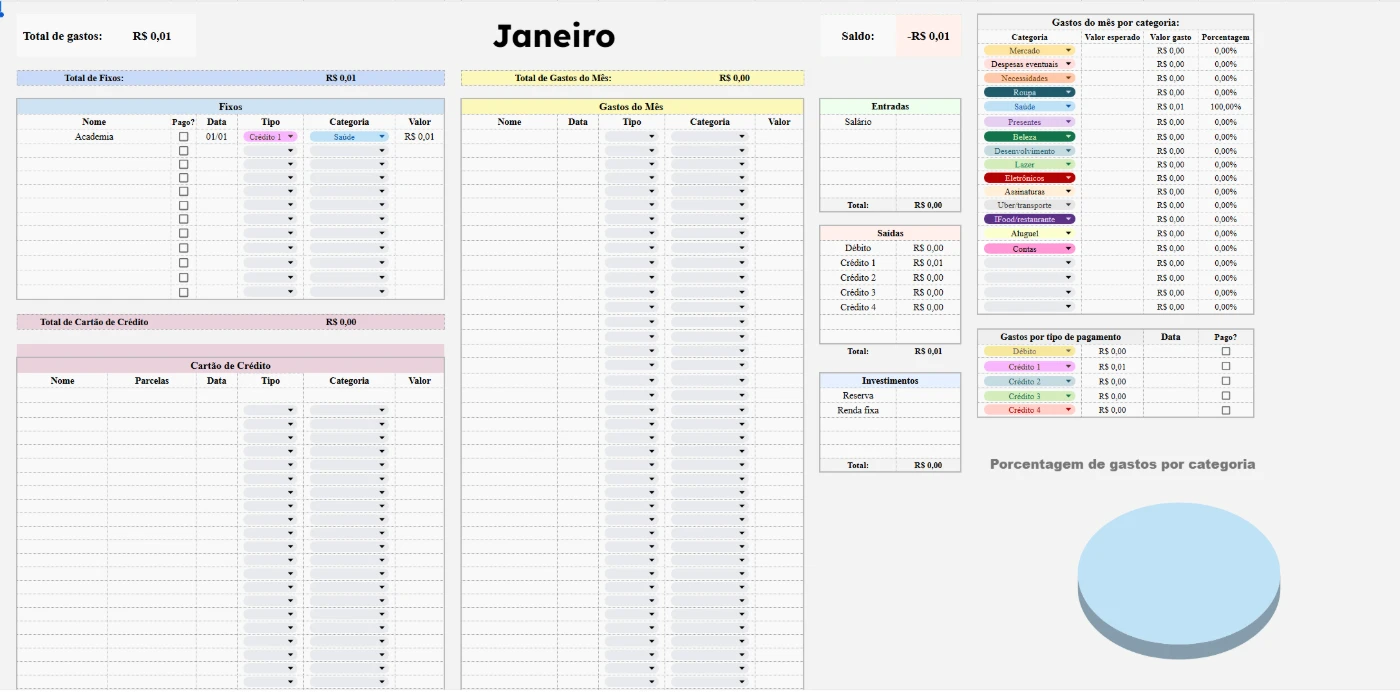This screenshot has height=696, width=1400.
Task: Select the Academia name cell
Action: (x=94, y=137)
